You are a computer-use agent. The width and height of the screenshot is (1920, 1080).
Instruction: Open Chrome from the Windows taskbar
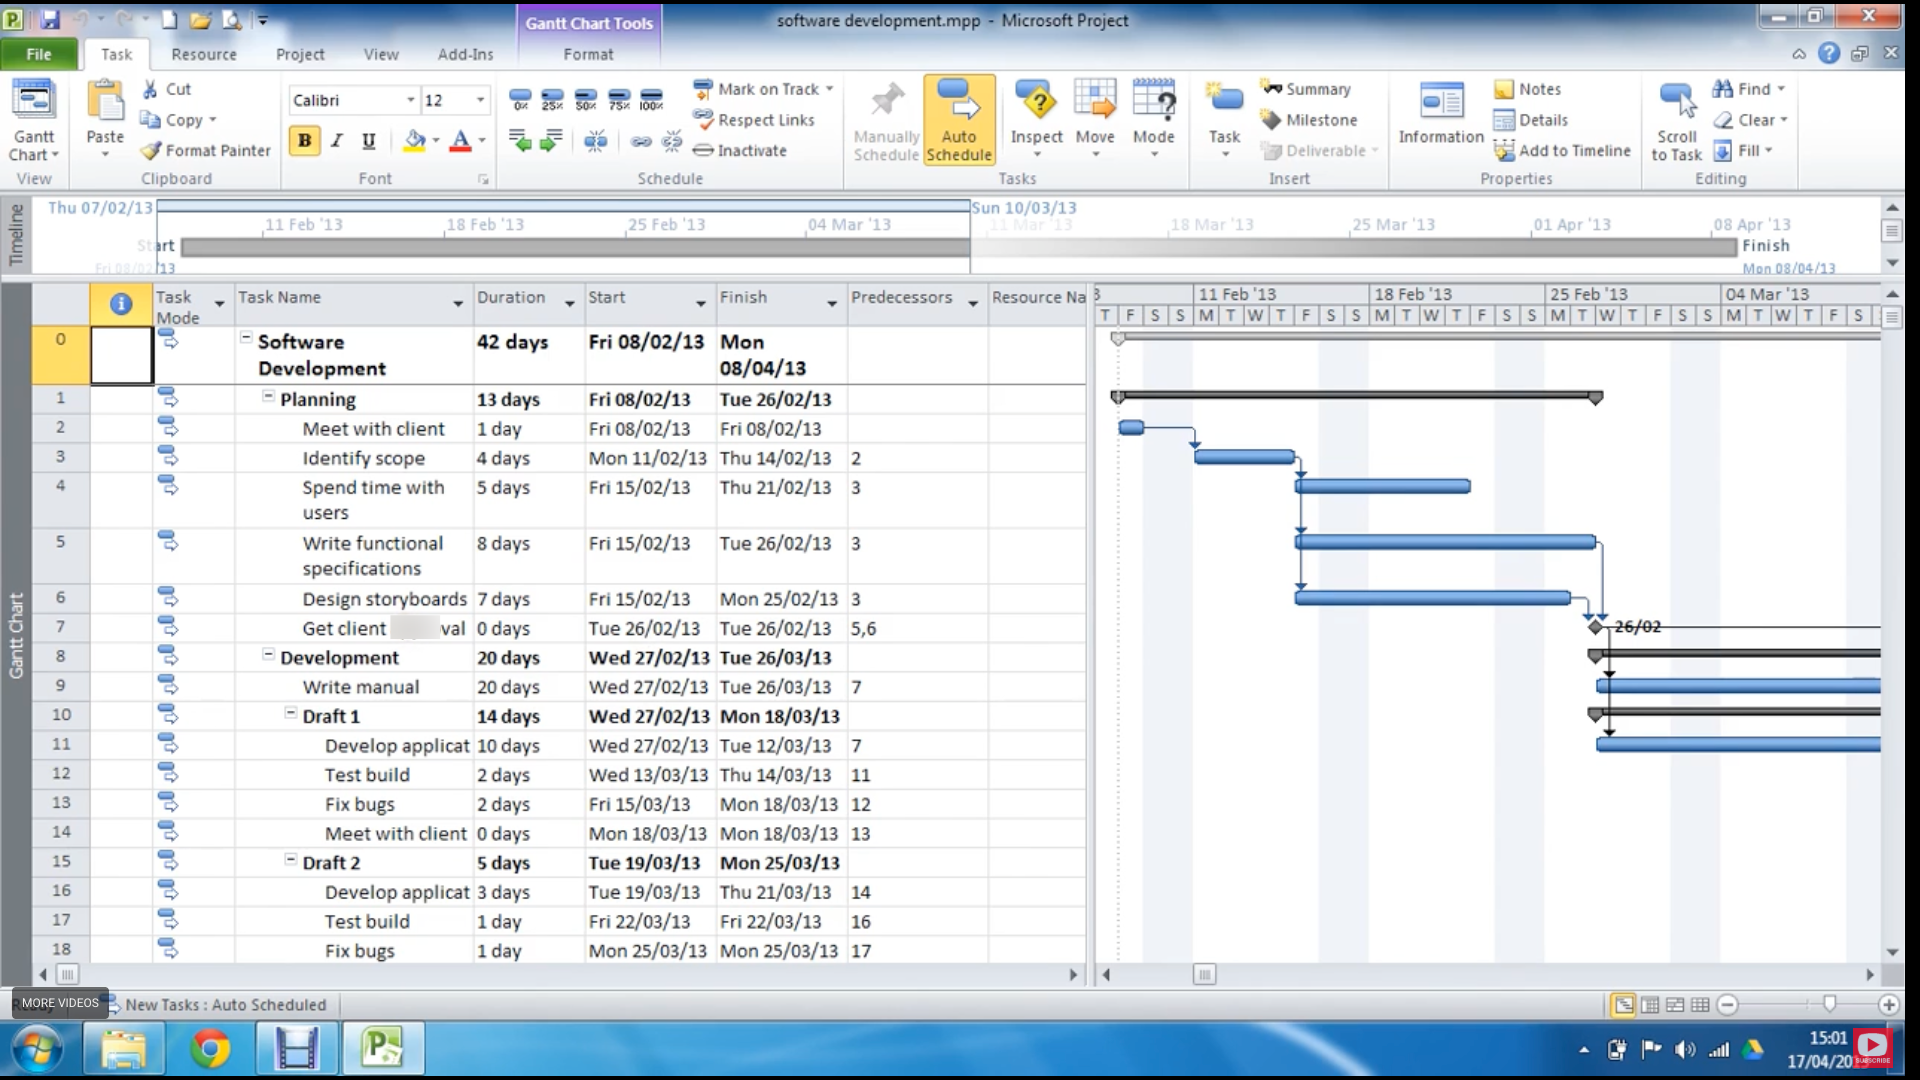[210, 1049]
